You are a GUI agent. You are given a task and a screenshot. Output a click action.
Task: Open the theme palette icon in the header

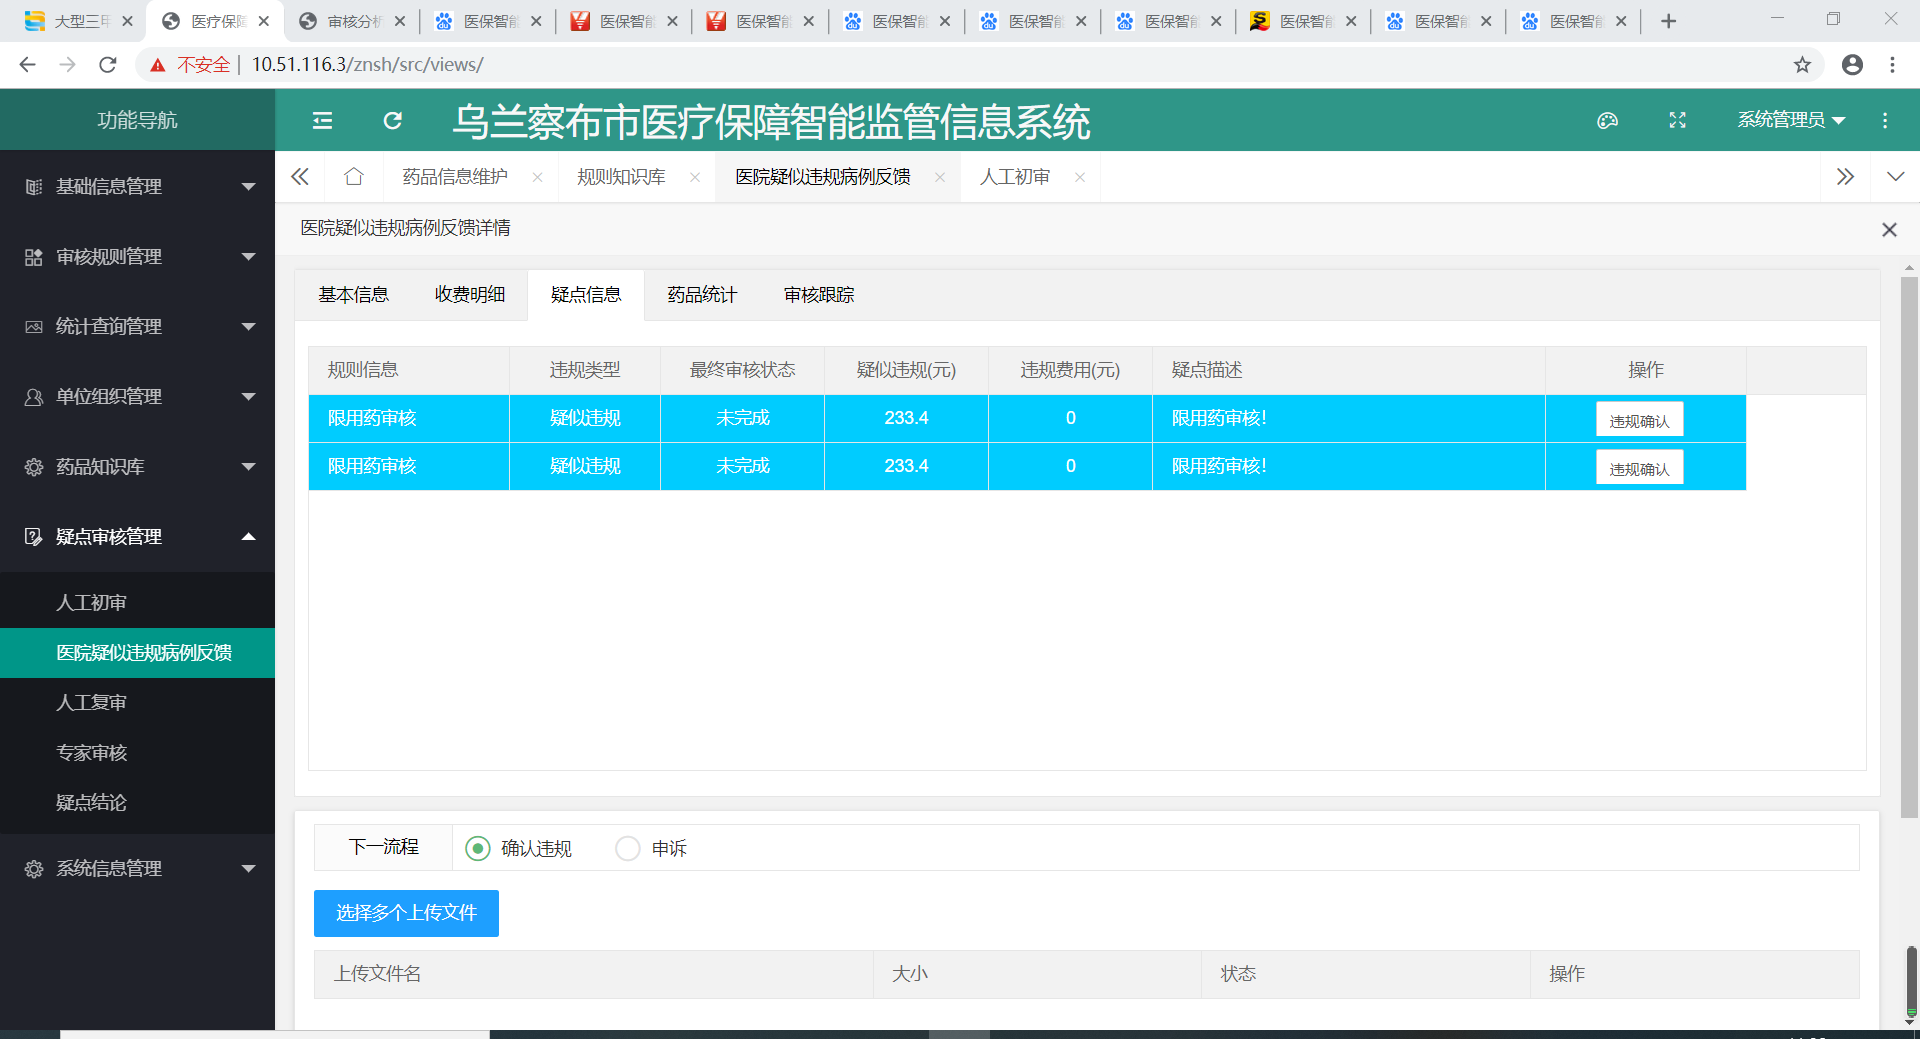click(1607, 120)
